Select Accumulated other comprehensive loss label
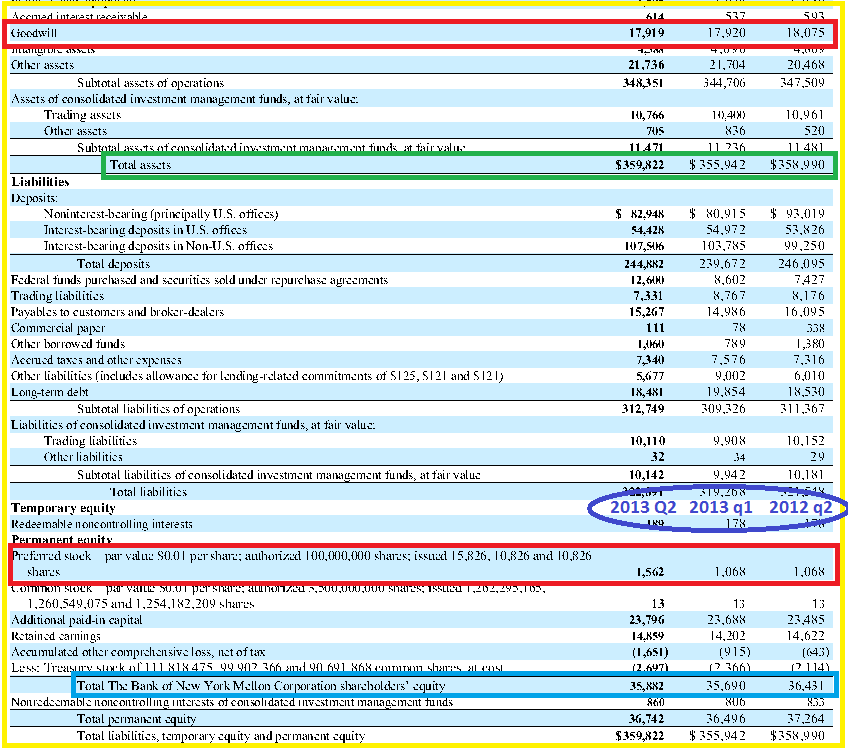Image resolution: width=848 pixels, height=751 pixels. [x=137, y=652]
